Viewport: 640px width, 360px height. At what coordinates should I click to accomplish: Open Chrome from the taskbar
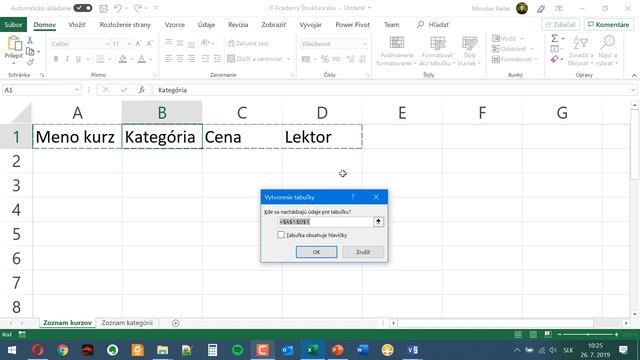[62, 350]
